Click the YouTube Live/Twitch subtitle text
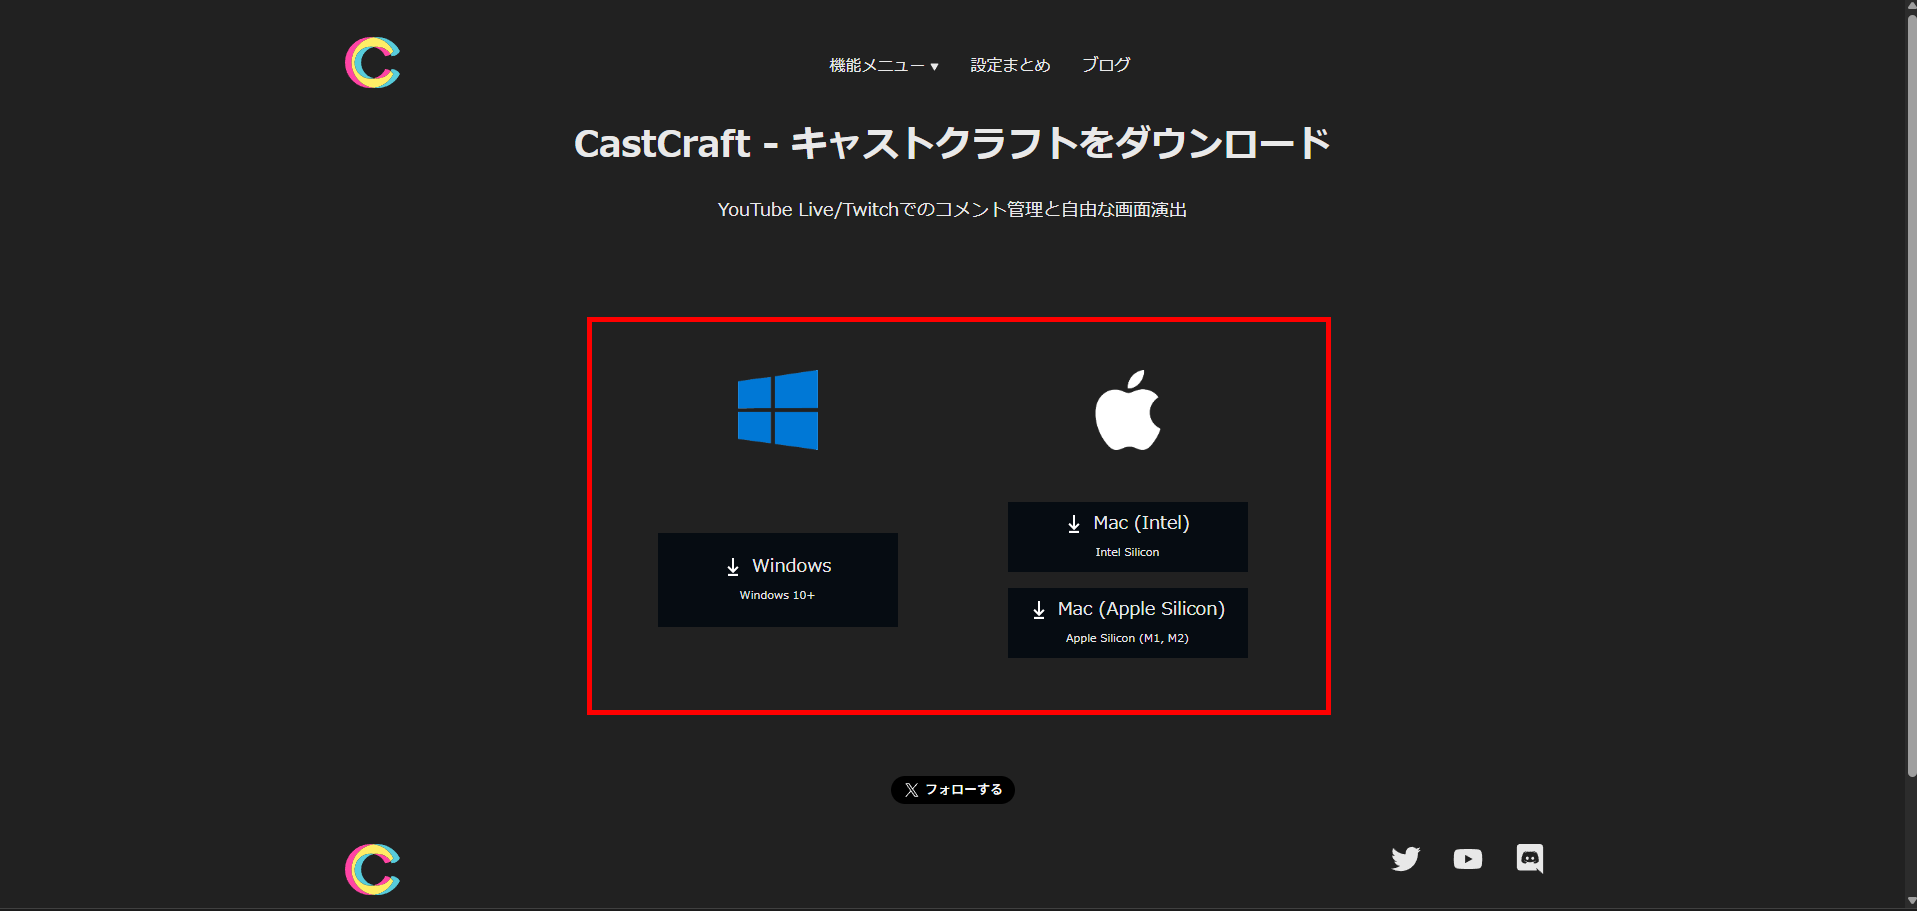Image resolution: width=1917 pixels, height=911 pixels. 952,210
